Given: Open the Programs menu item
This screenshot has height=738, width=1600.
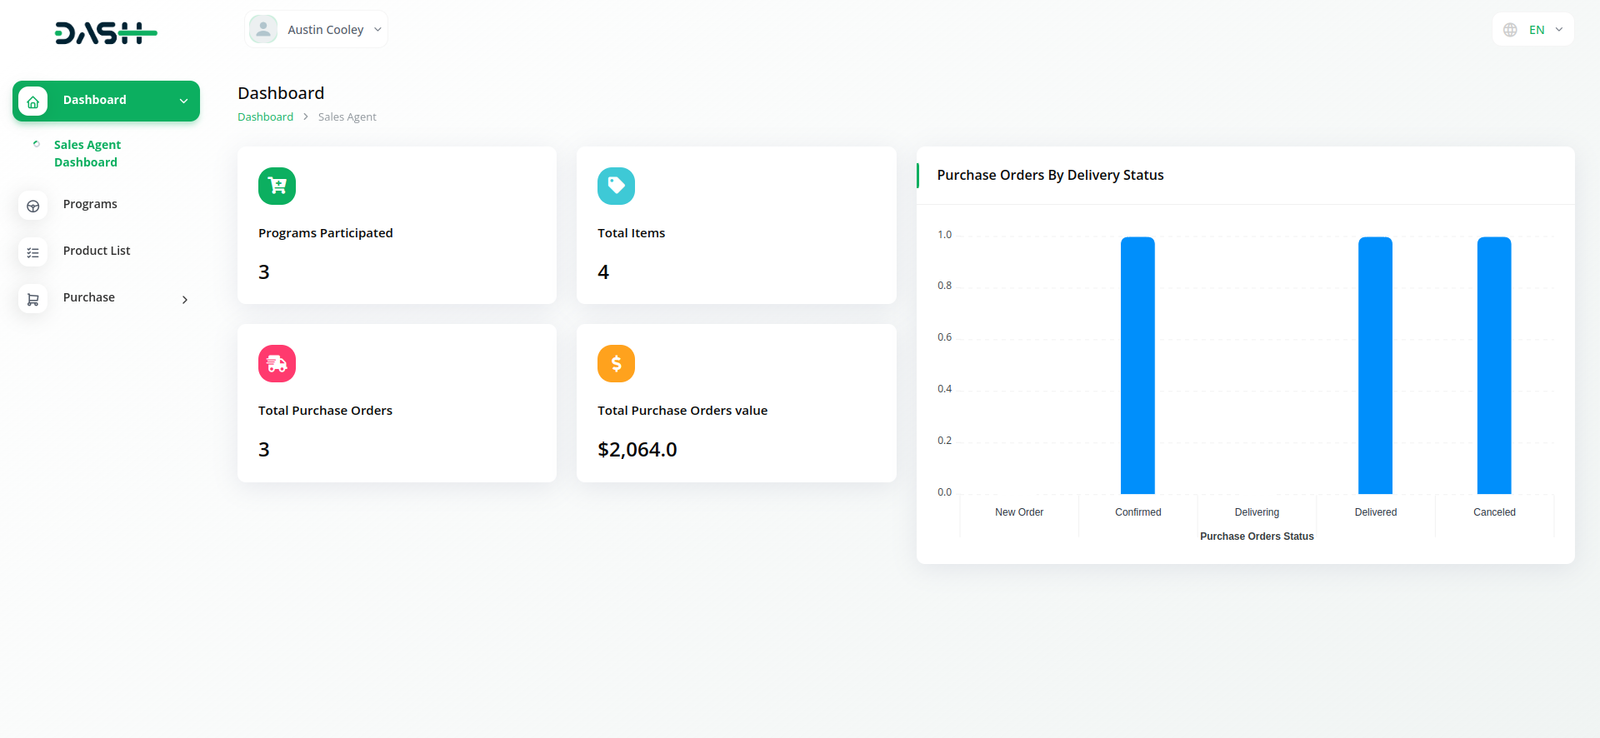Looking at the screenshot, I should click(90, 204).
